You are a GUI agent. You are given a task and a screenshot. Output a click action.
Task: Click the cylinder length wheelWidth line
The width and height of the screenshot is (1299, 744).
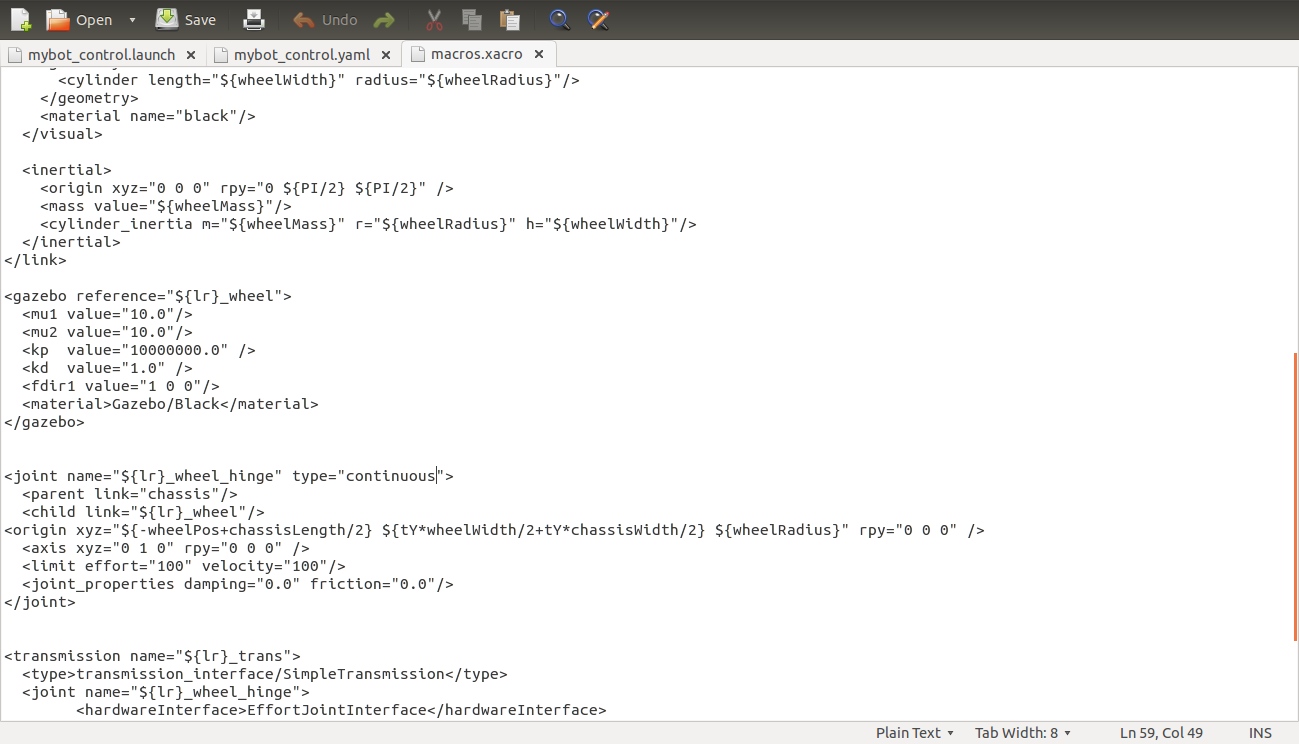[319, 80]
